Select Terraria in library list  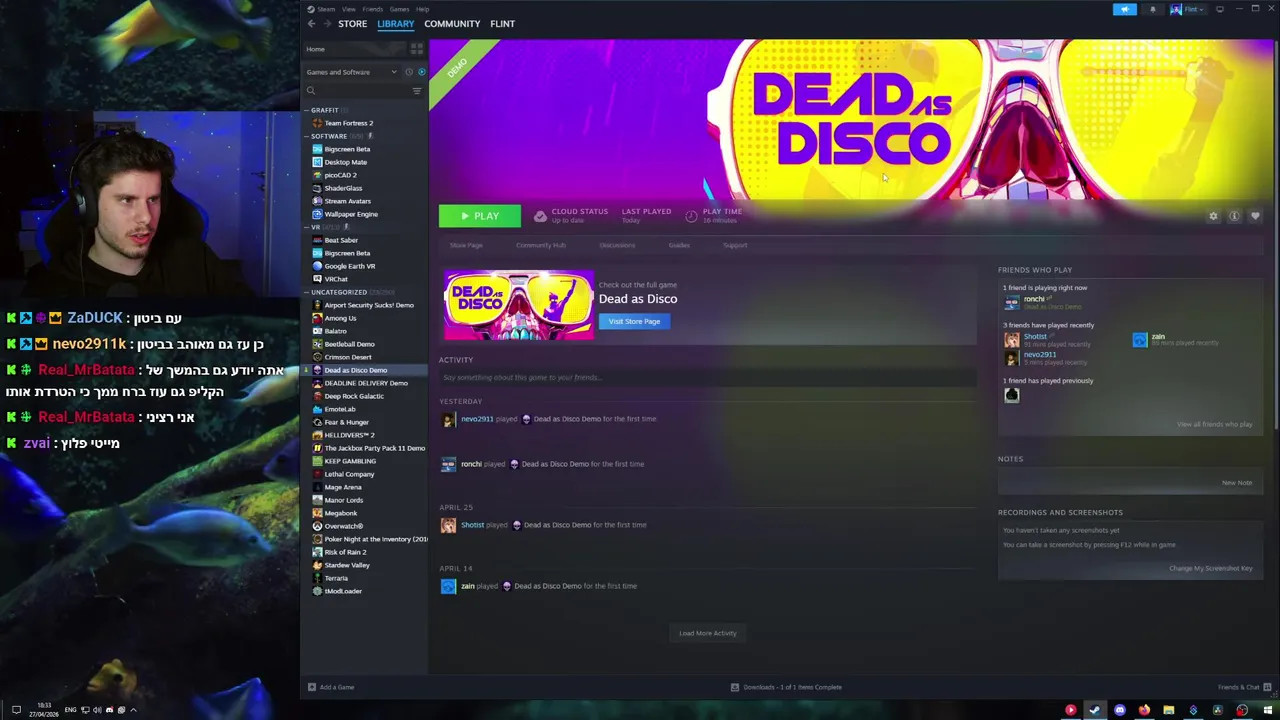[x=336, y=578]
